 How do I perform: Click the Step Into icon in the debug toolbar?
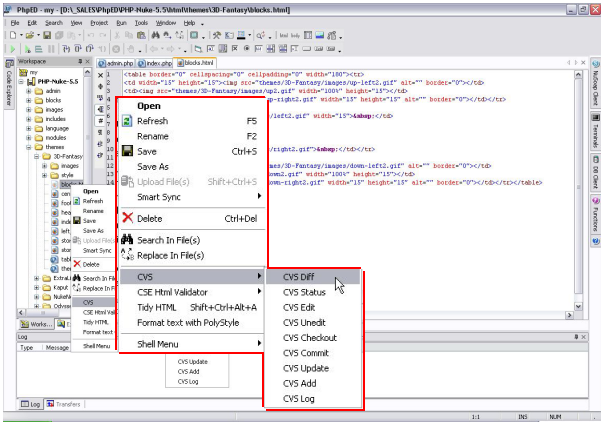click(66, 49)
